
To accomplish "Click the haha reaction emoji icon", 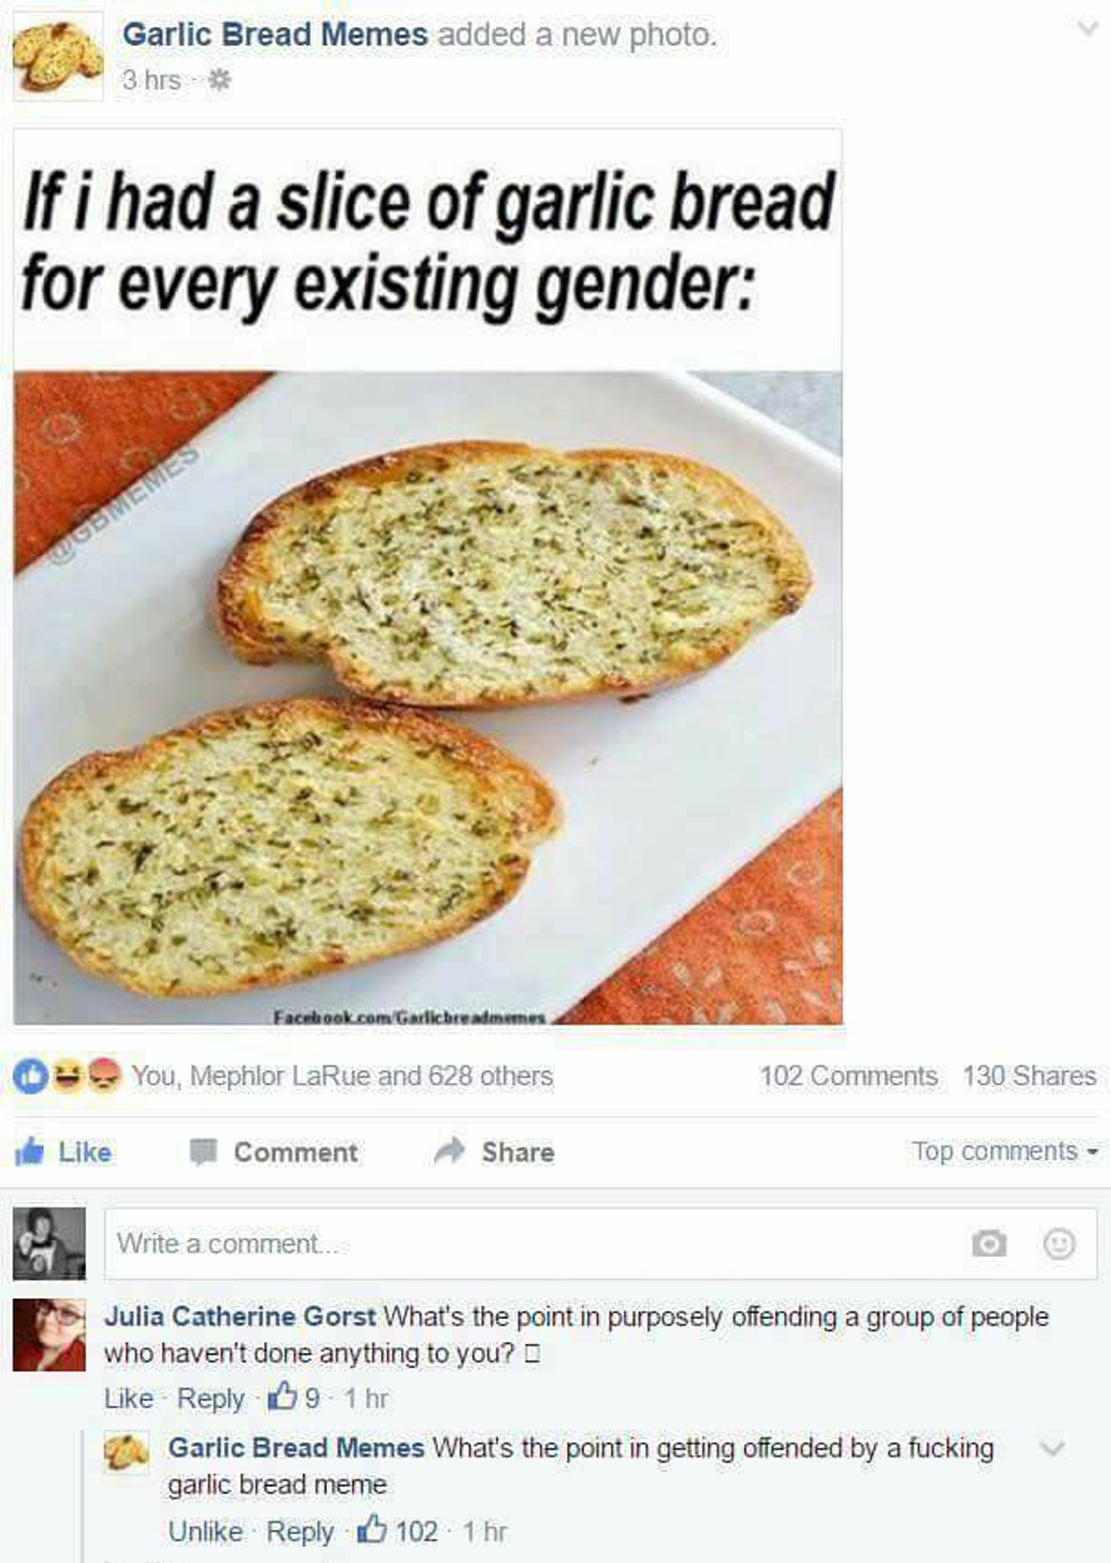I will [66, 1076].
